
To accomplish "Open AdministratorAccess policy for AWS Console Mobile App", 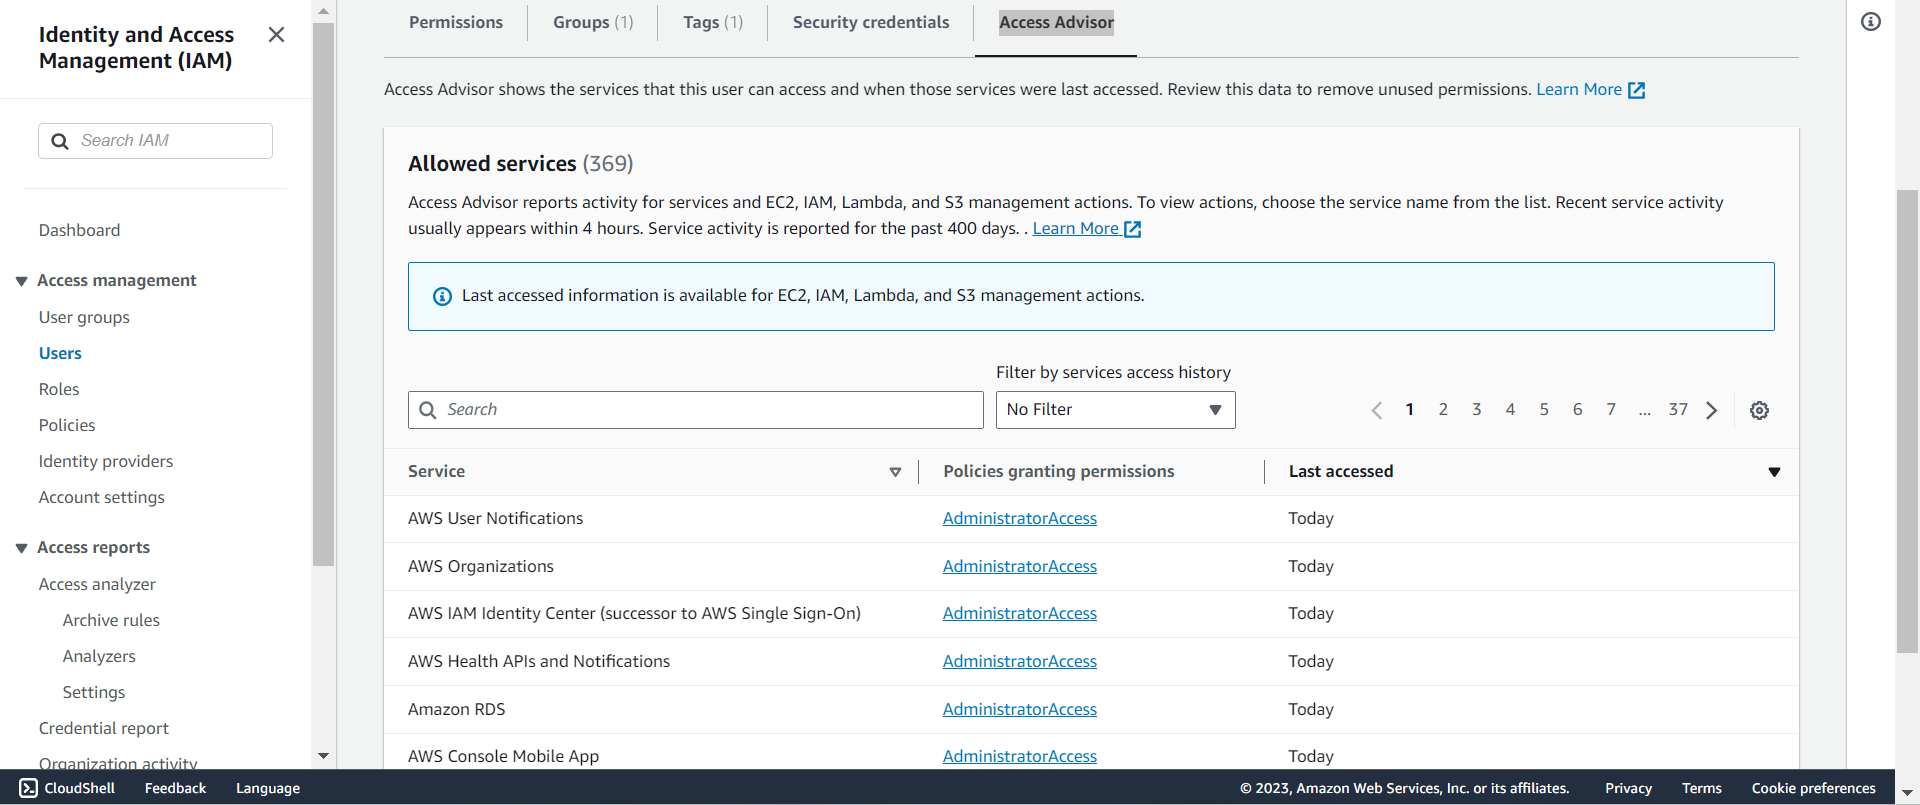I will (1020, 756).
